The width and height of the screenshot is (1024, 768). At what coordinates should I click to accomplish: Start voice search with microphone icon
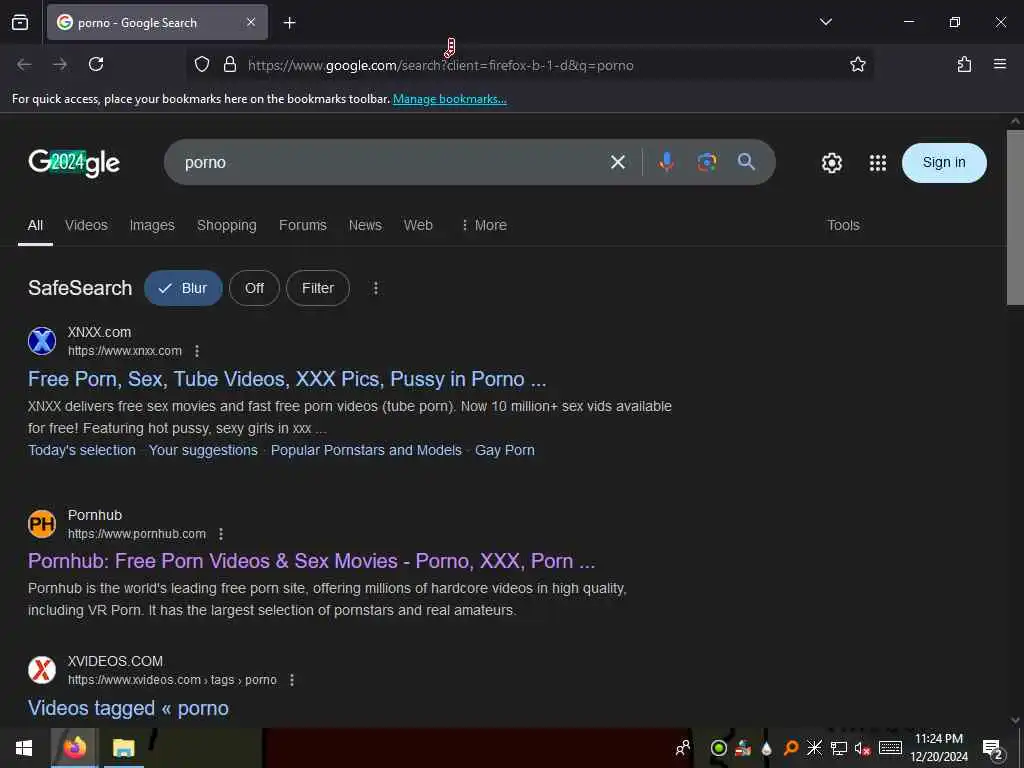(x=666, y=162)
